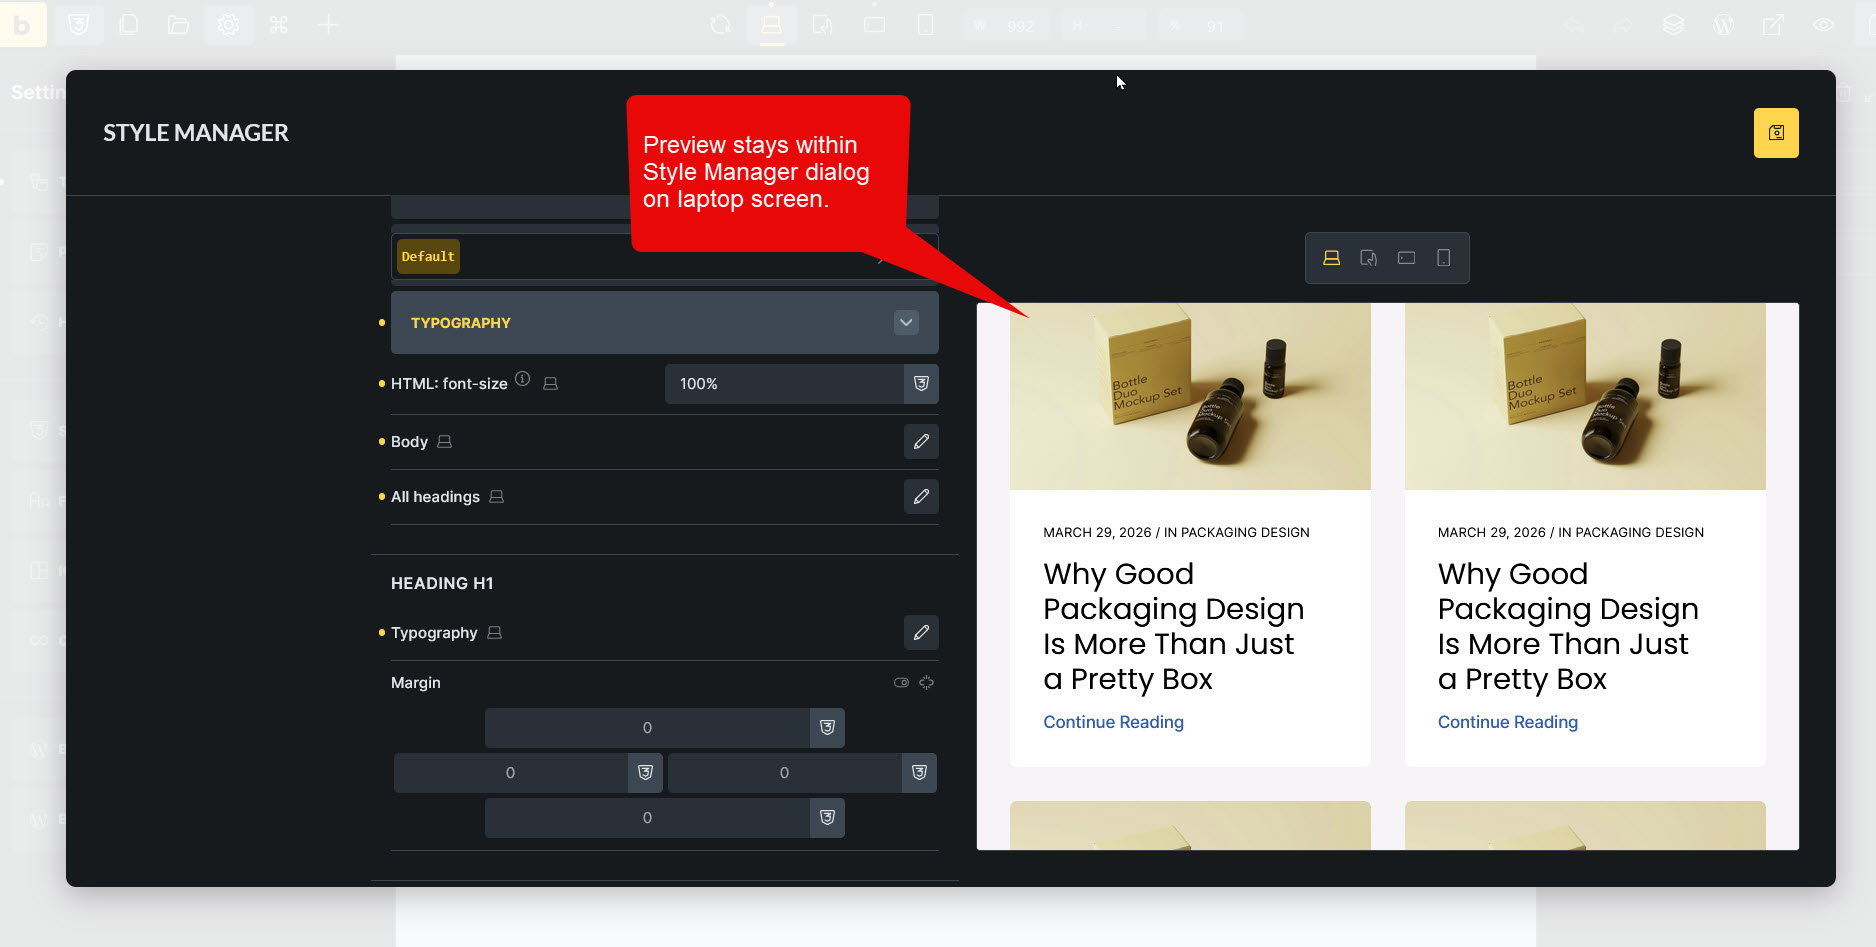Toggle the Margin linked-values switch
1876x947 pixels.
coord(901,683)
